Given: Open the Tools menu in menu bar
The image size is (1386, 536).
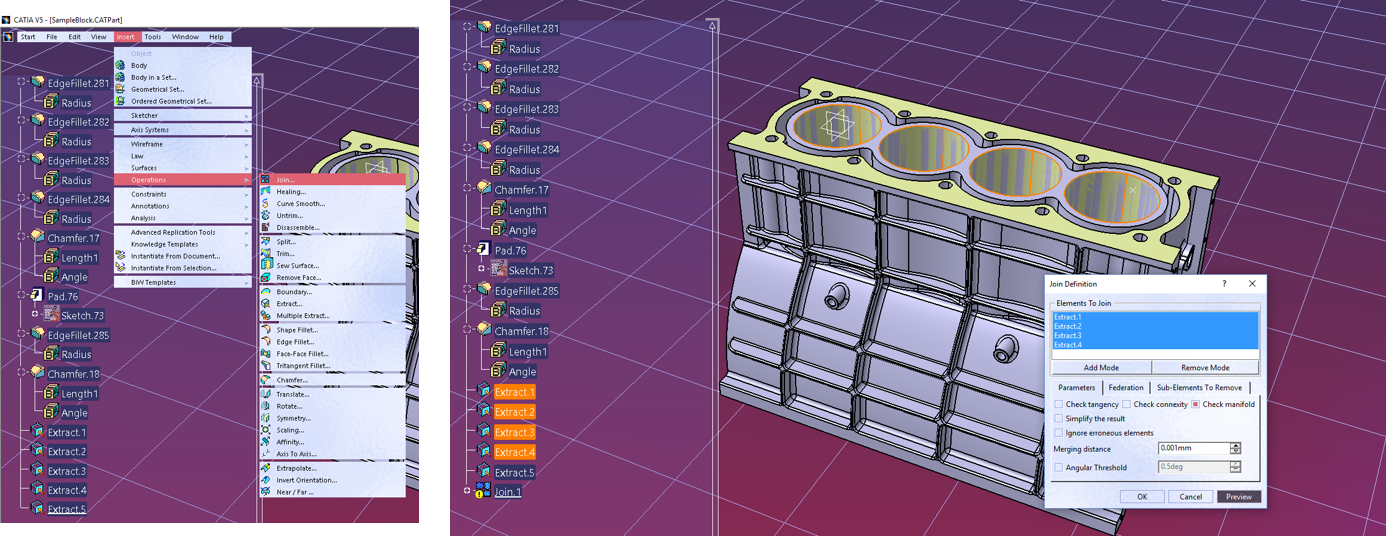Looking at the screenshot, I should [152, 37].
